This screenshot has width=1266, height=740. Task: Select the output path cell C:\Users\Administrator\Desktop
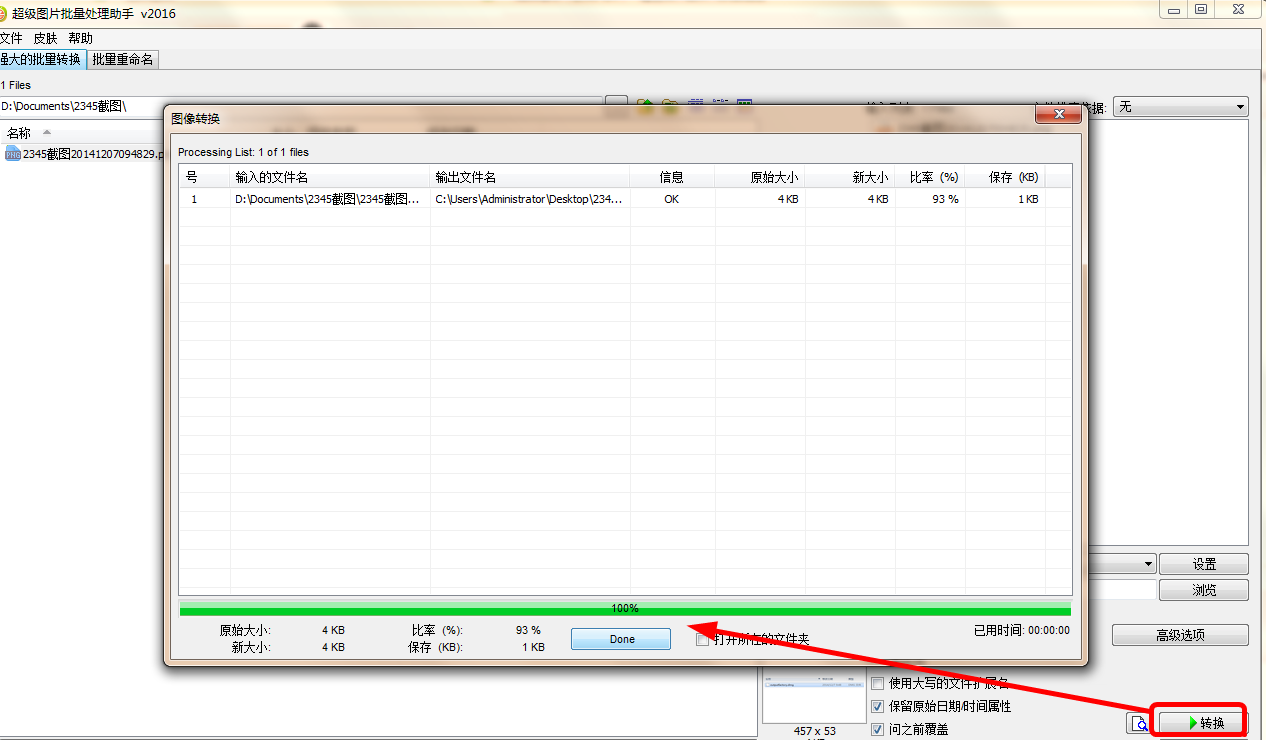coord(529,199)
